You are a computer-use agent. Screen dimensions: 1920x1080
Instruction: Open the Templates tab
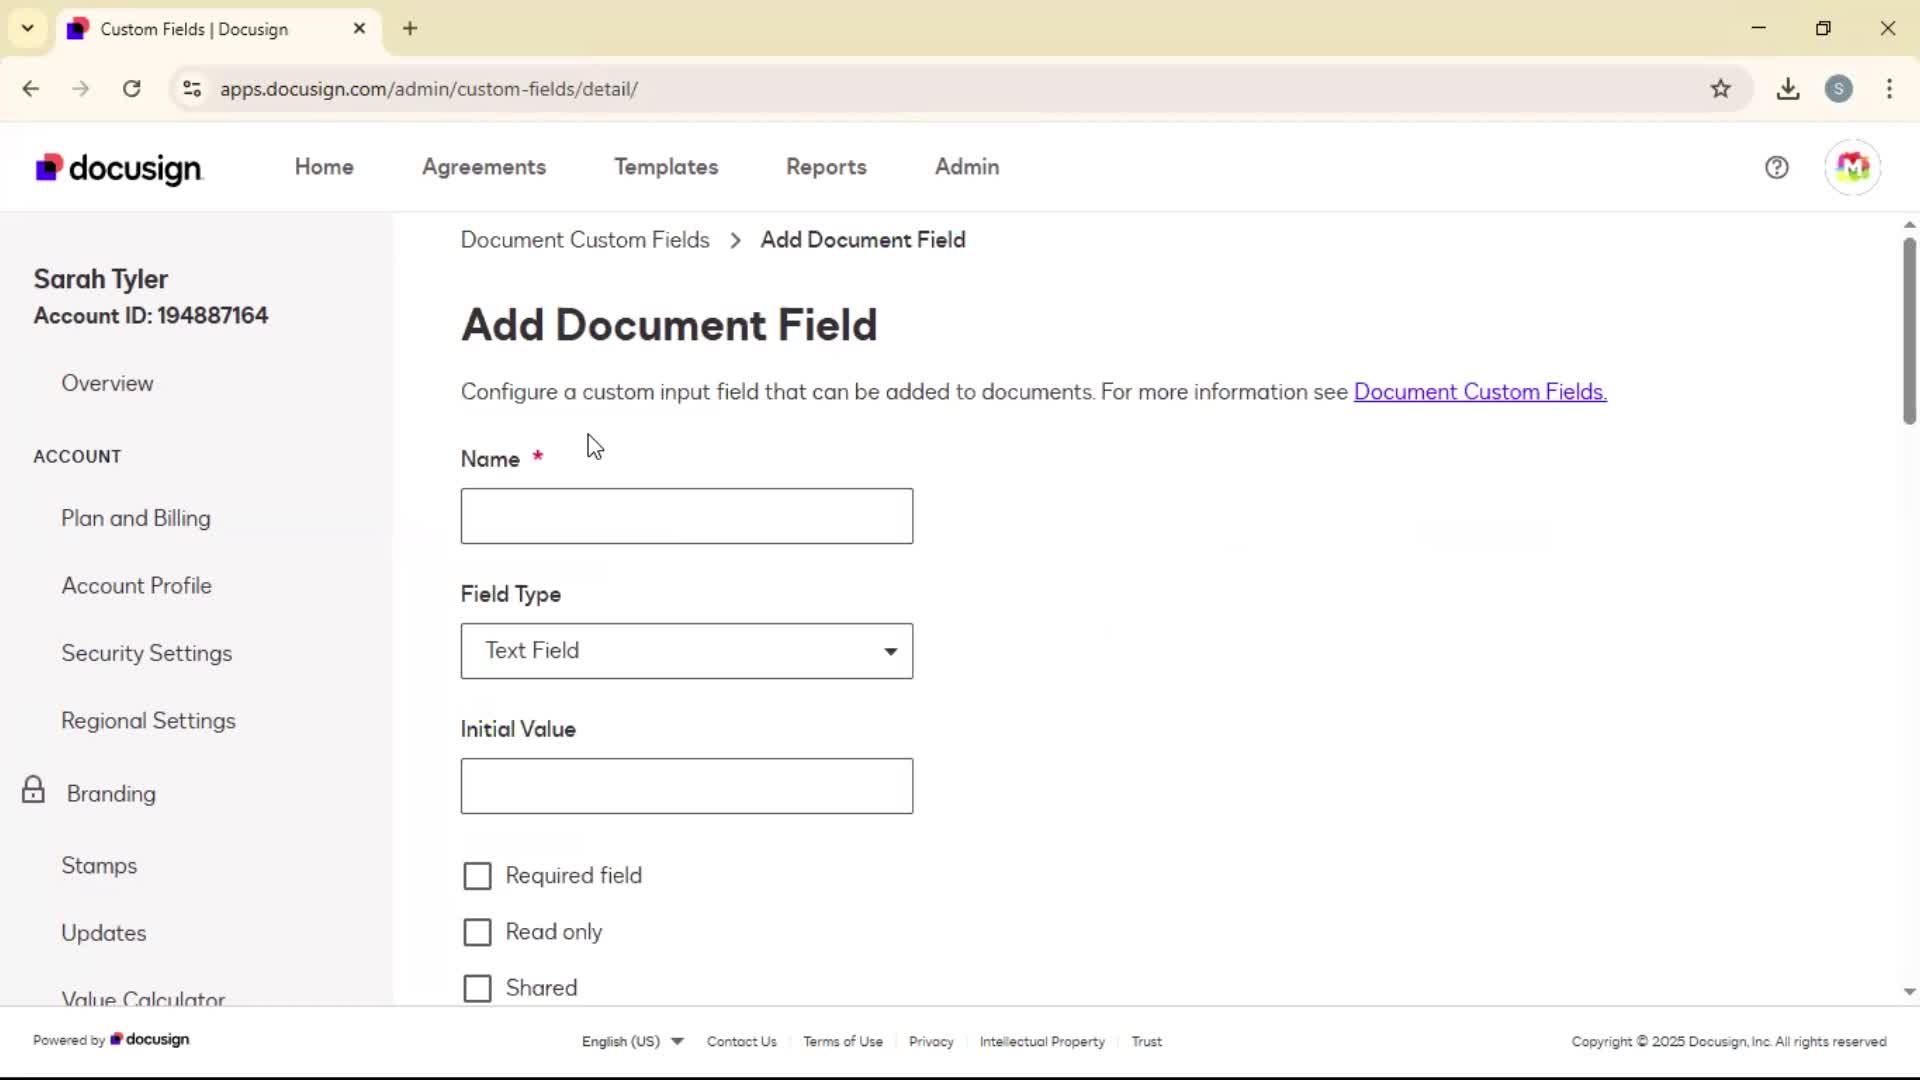pos(666,167)
